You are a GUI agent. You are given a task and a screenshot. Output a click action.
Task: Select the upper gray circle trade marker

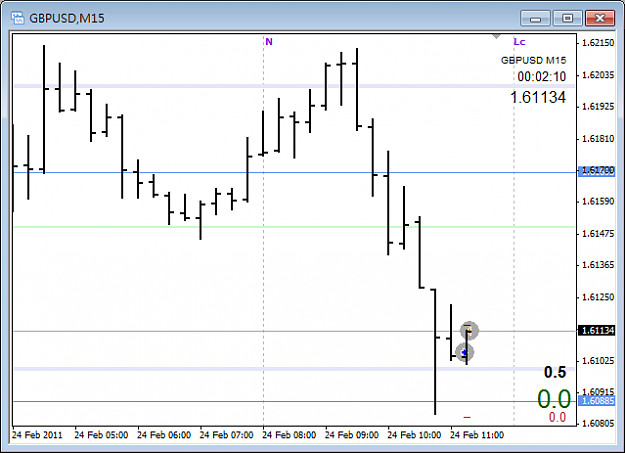tap(469, 331)
